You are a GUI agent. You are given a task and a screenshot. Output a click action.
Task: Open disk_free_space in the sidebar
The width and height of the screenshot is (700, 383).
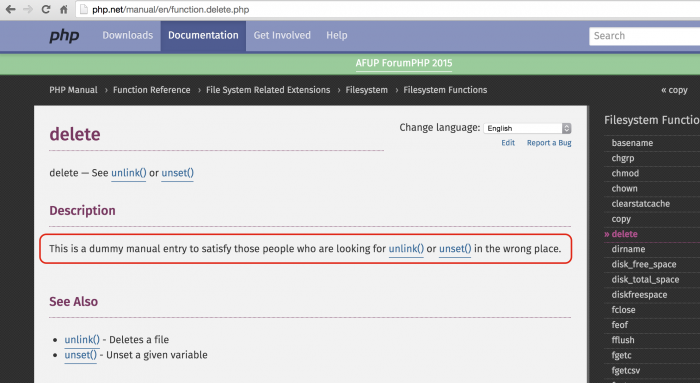644,264
